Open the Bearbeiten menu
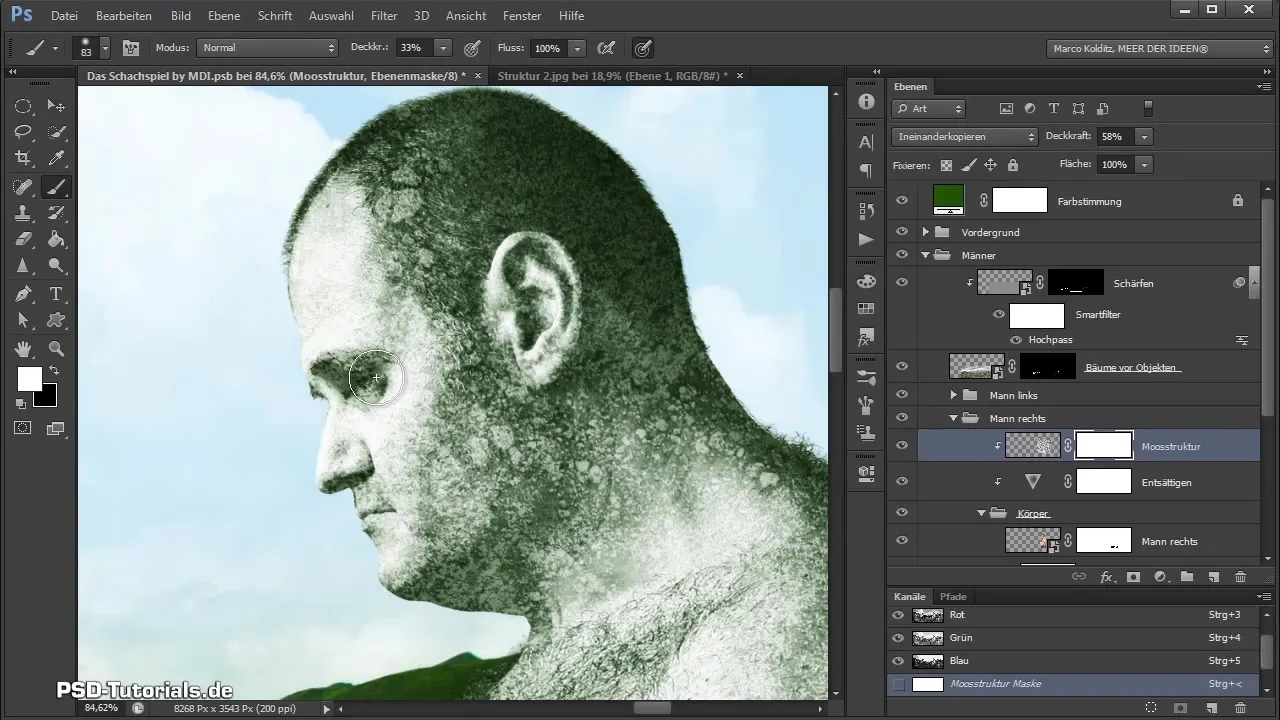 click(x=126, y=16)
